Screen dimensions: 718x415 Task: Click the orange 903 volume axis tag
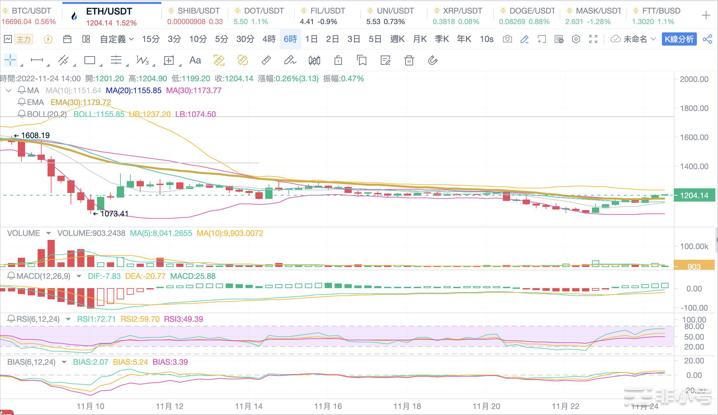click(694, 265)
